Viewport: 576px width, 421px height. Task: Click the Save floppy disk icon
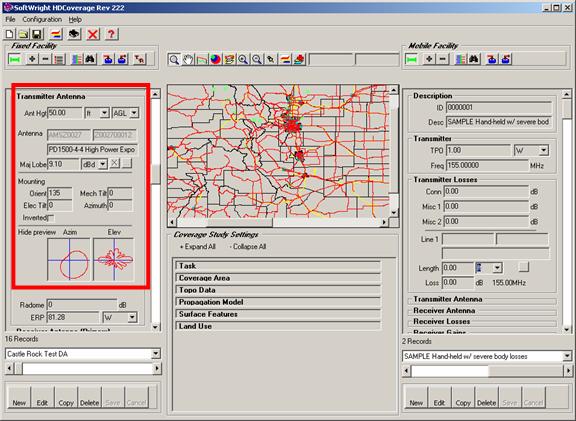click(x=37, y=34)
